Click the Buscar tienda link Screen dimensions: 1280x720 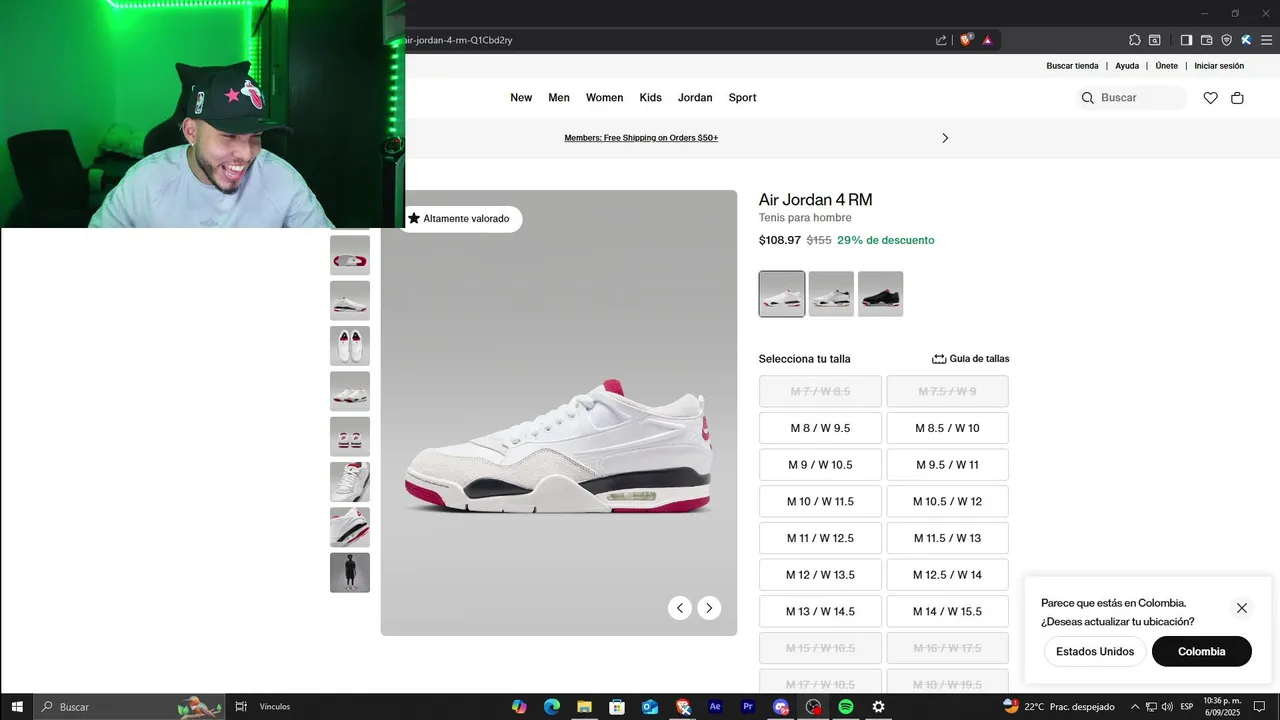1072,66
